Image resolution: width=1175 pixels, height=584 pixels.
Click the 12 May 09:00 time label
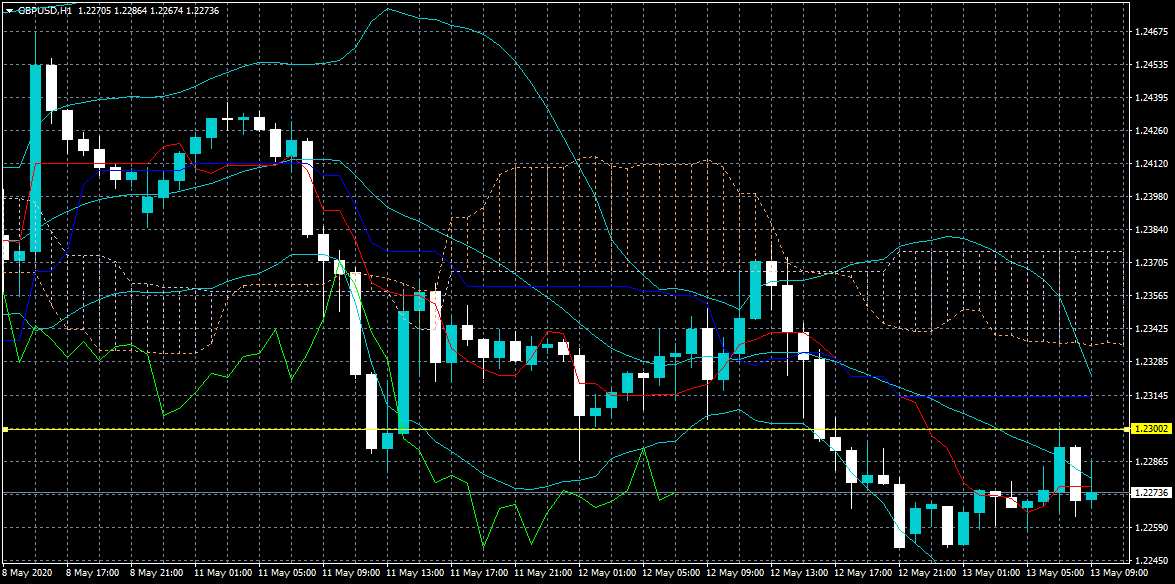[734, 573]
